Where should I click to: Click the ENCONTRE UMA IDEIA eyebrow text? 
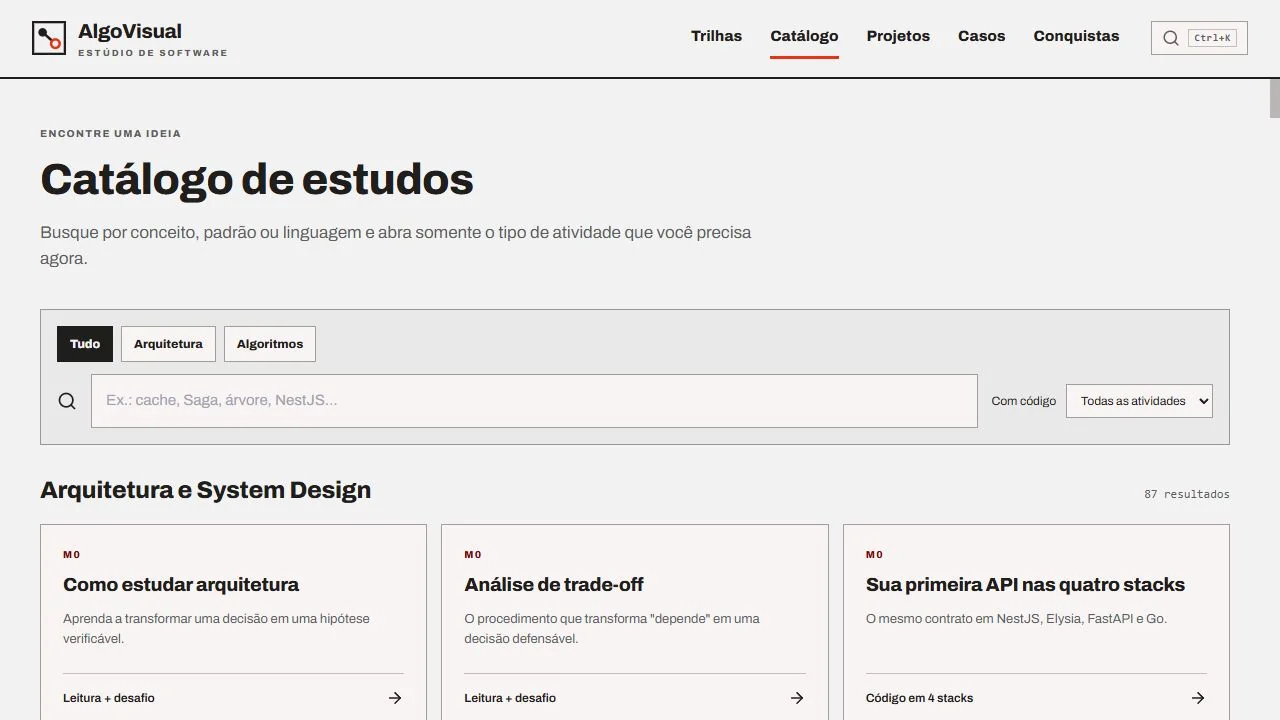click(x=111, y=133)
